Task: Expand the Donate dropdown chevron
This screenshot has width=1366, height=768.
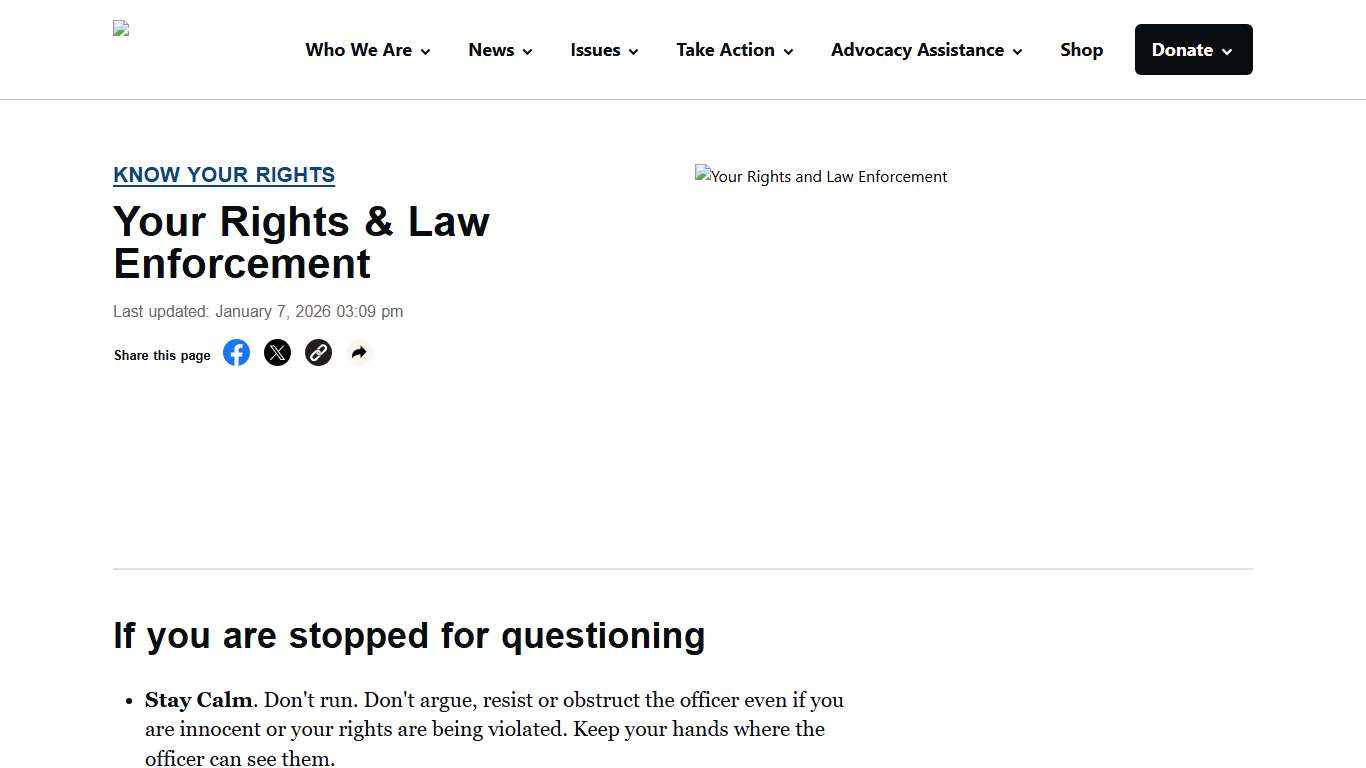Action: 1227,50
